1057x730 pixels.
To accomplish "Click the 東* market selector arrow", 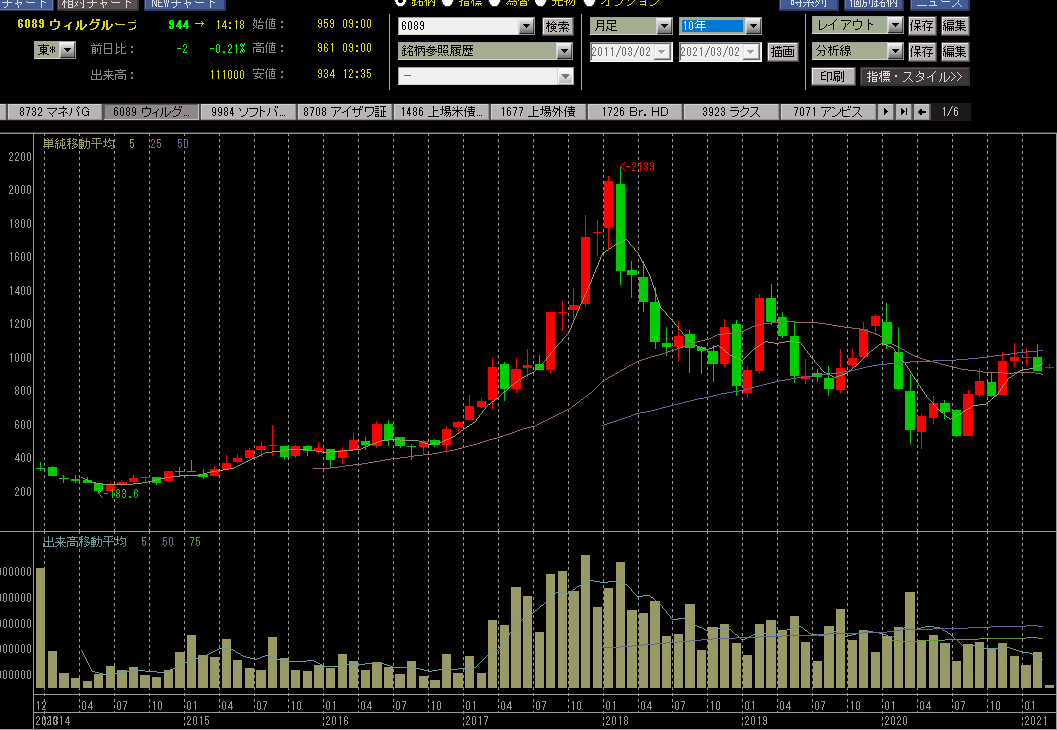I will [67, 50].
